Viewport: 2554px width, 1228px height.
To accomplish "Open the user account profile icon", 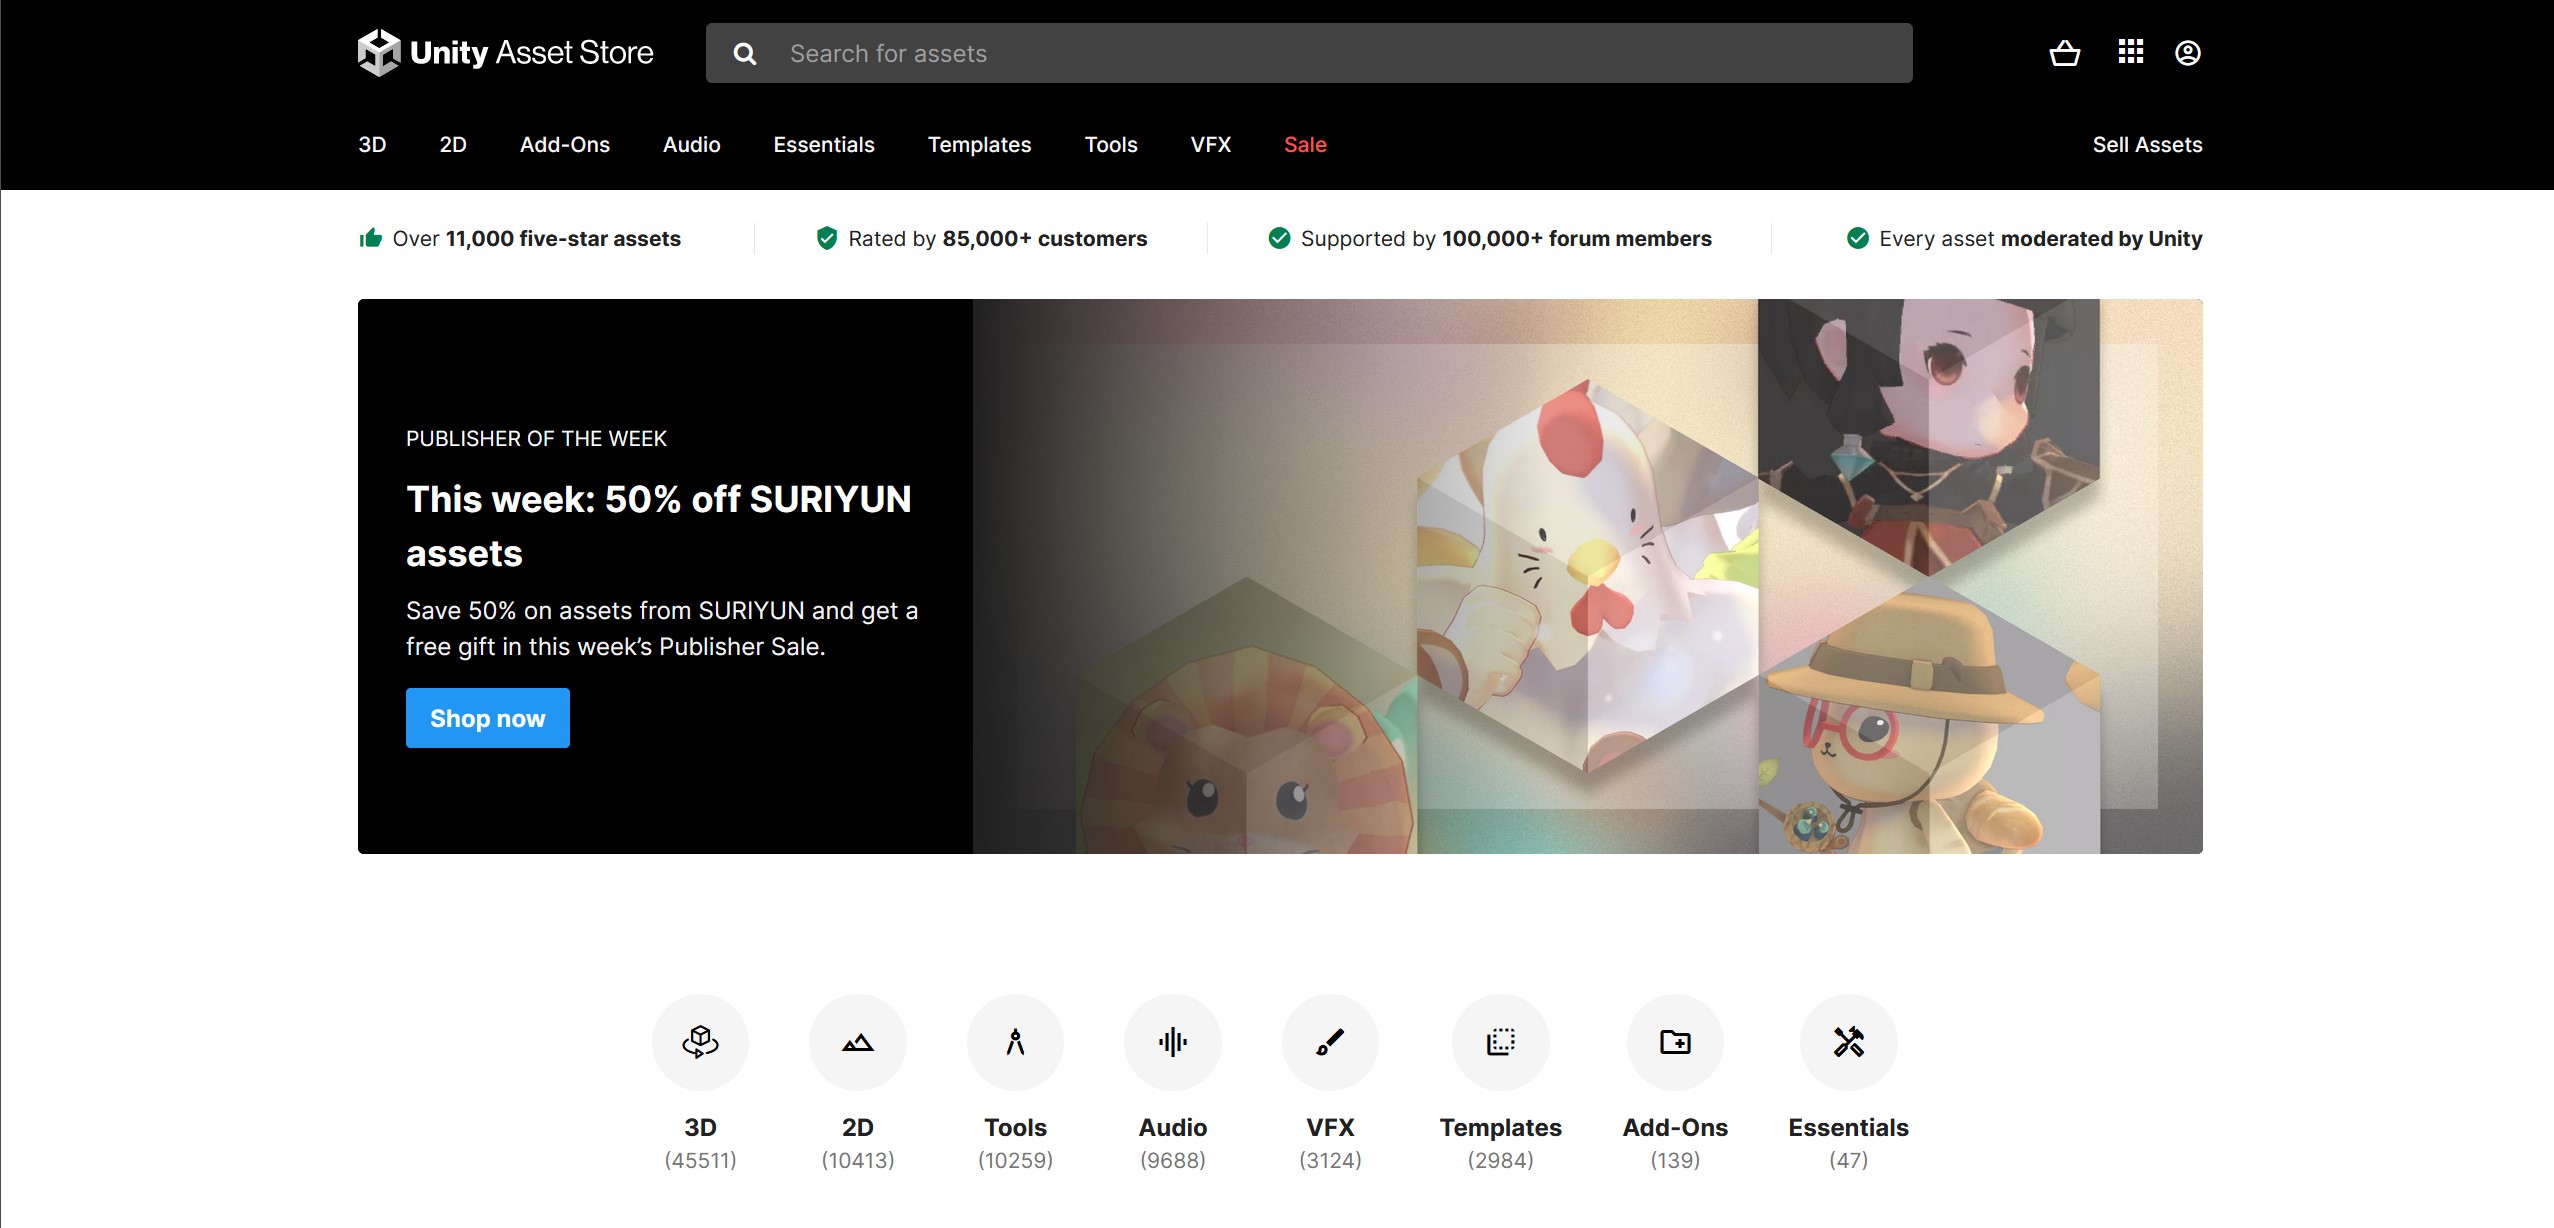I will (x=2187, y=52).
